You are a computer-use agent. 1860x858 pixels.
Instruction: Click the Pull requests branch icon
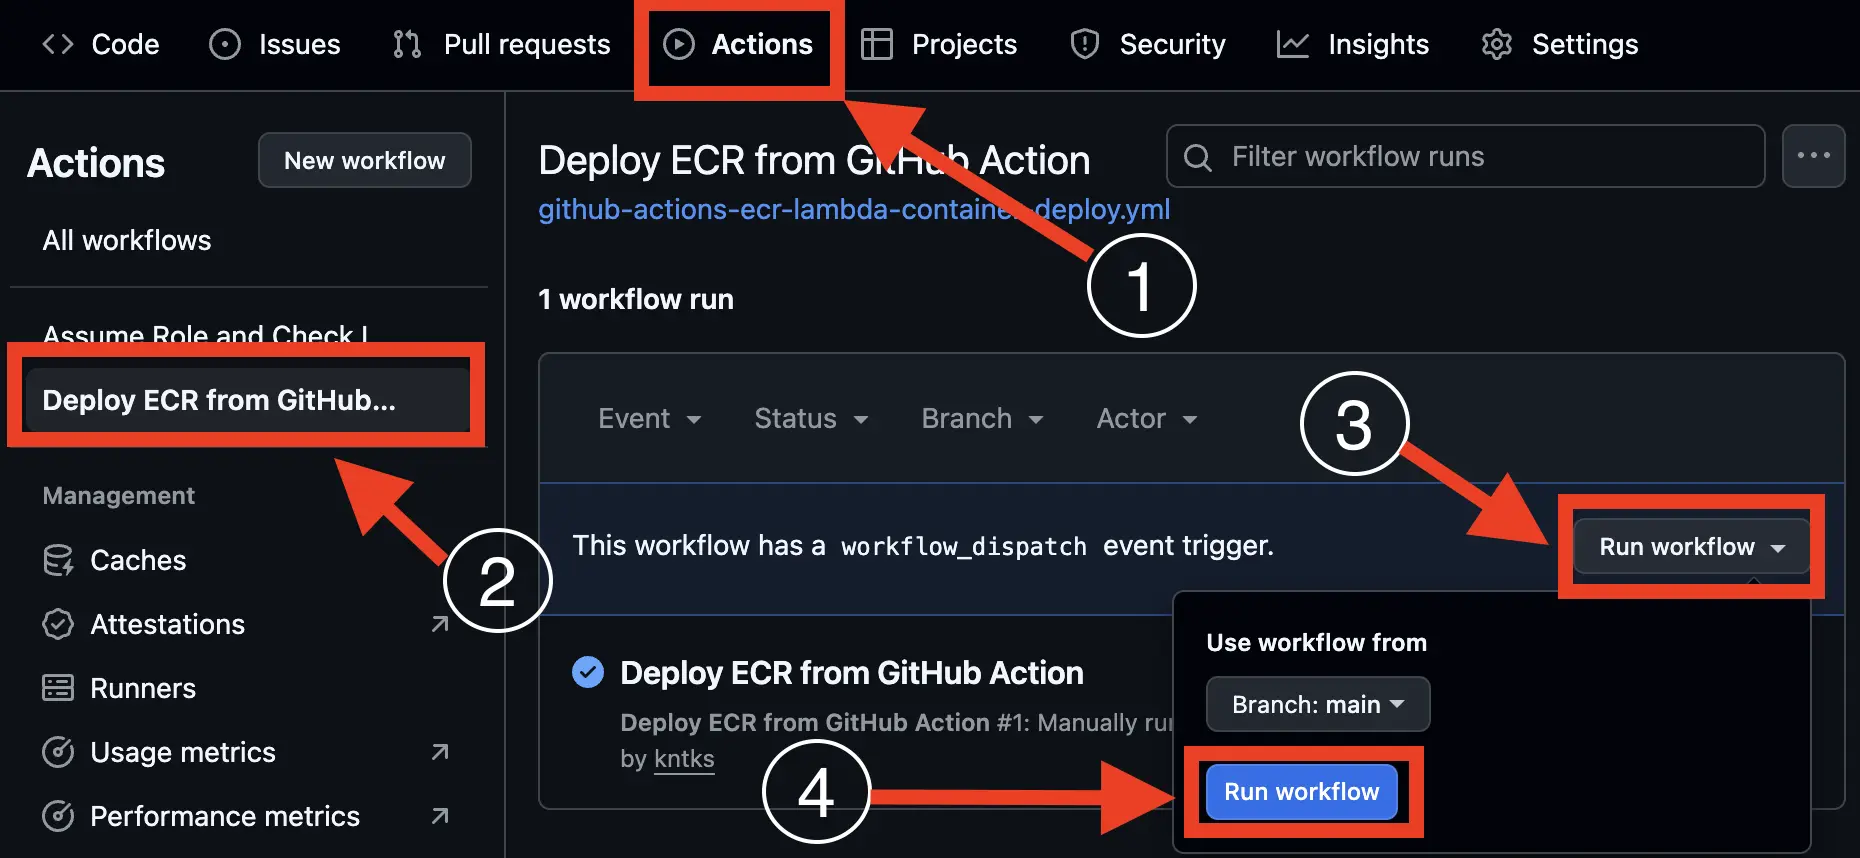click(407, 44)
